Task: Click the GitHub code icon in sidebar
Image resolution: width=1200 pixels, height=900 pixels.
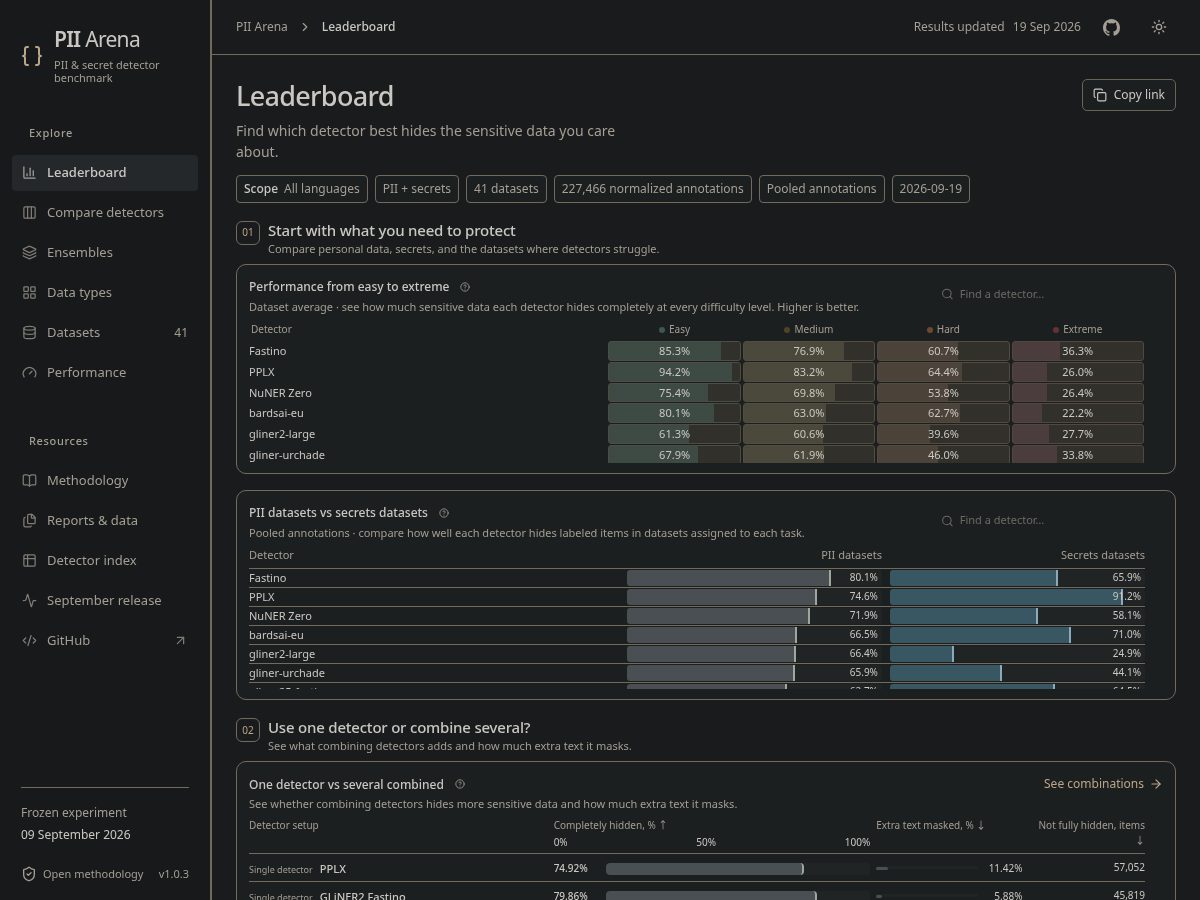Action: [x=29, y=640]
